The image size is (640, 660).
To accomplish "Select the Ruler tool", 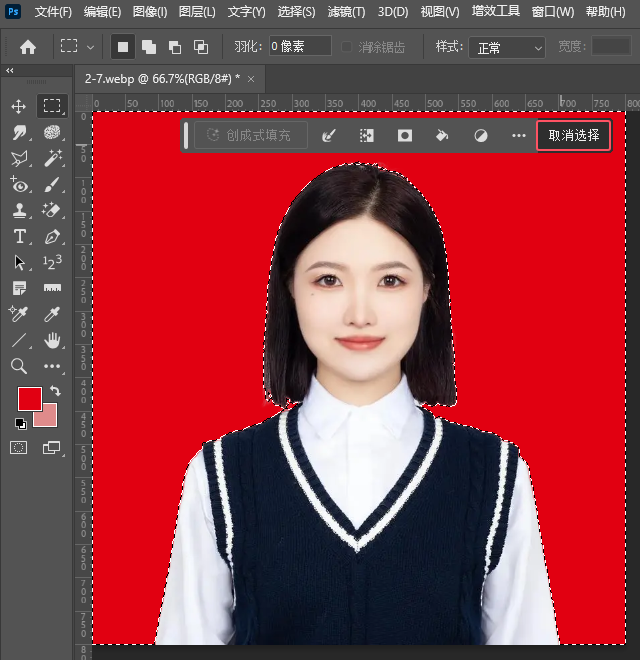I will coord(52,288).
